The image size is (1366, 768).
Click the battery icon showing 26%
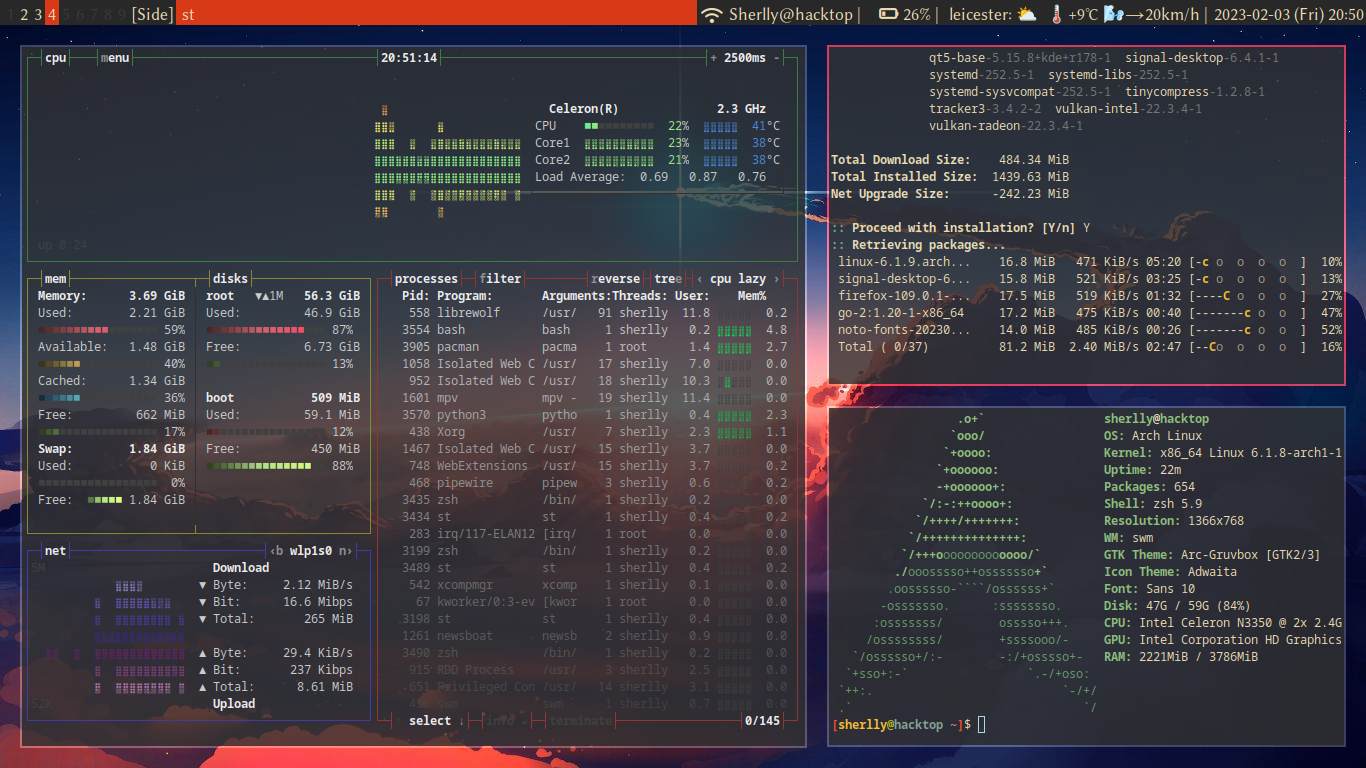888,14
